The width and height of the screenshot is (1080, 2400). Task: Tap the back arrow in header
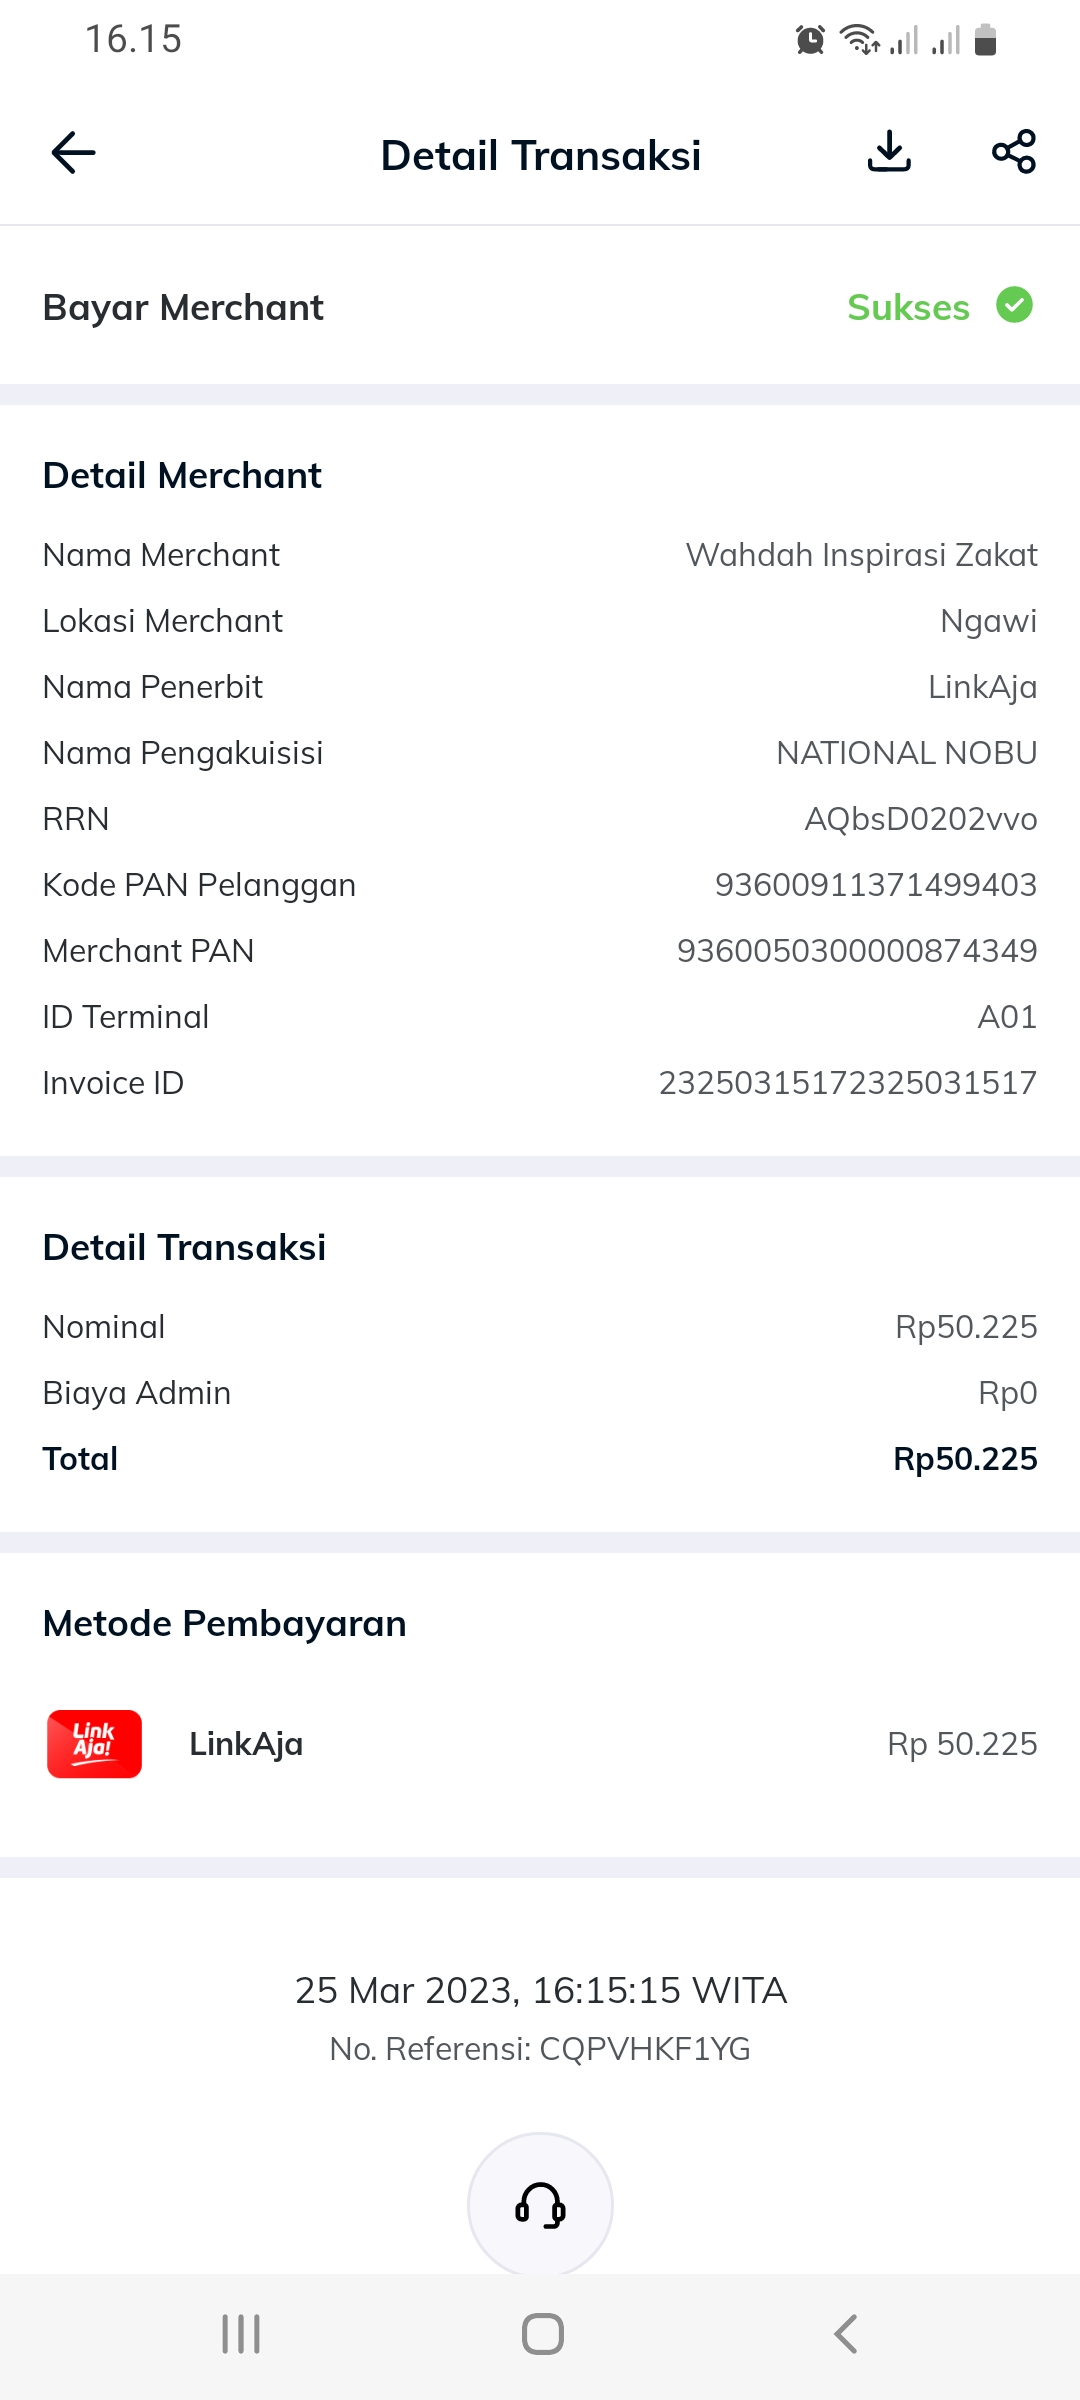tap(73, 153)
